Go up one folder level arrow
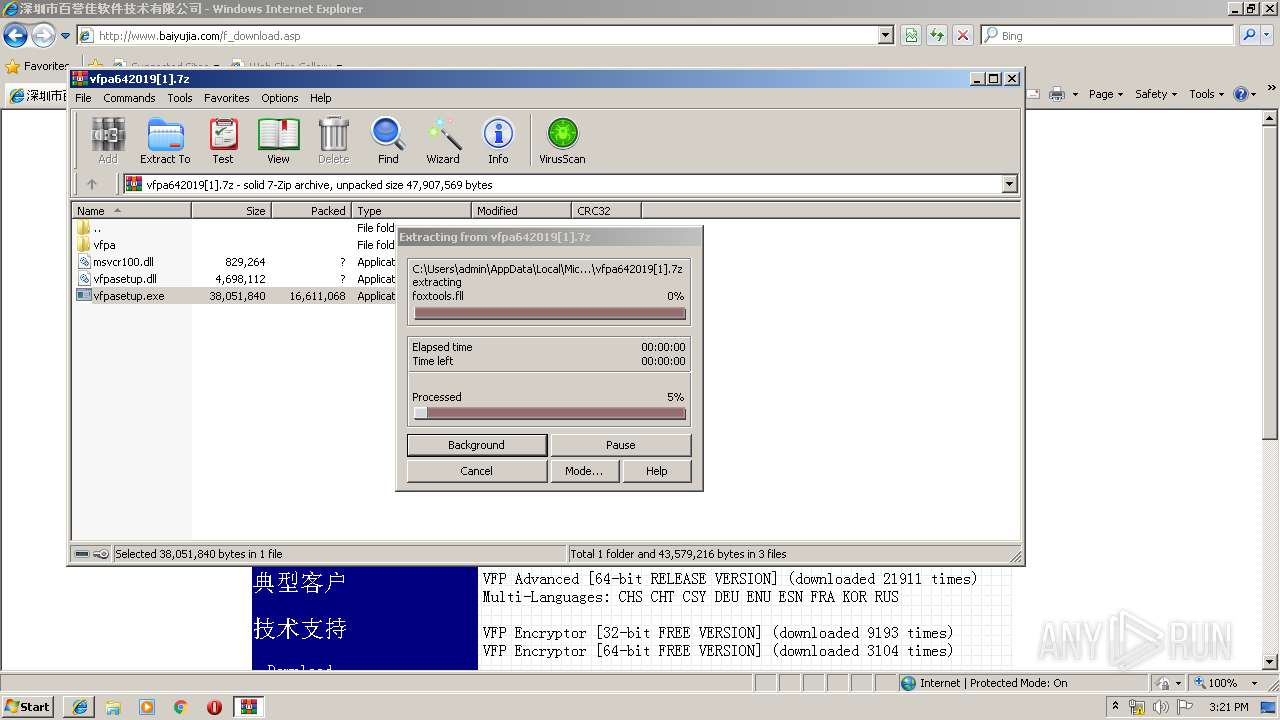 [x=92, y=184]
